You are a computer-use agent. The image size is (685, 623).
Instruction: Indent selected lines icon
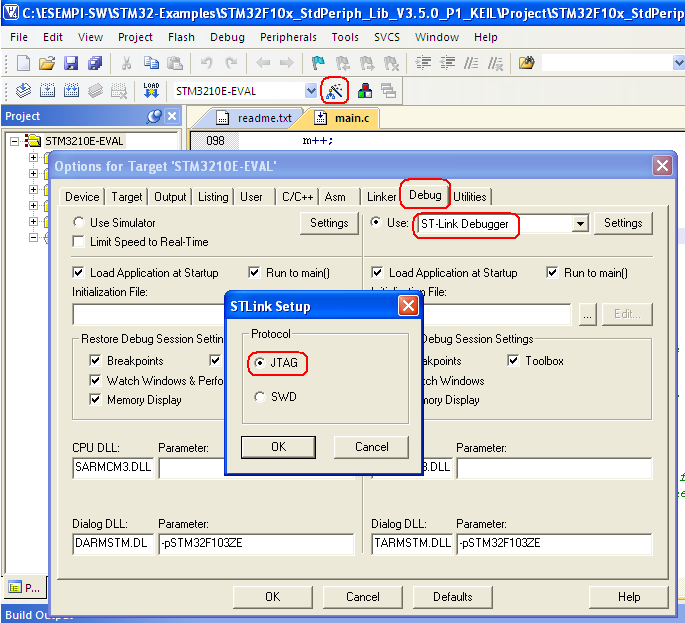coord(423,63)
